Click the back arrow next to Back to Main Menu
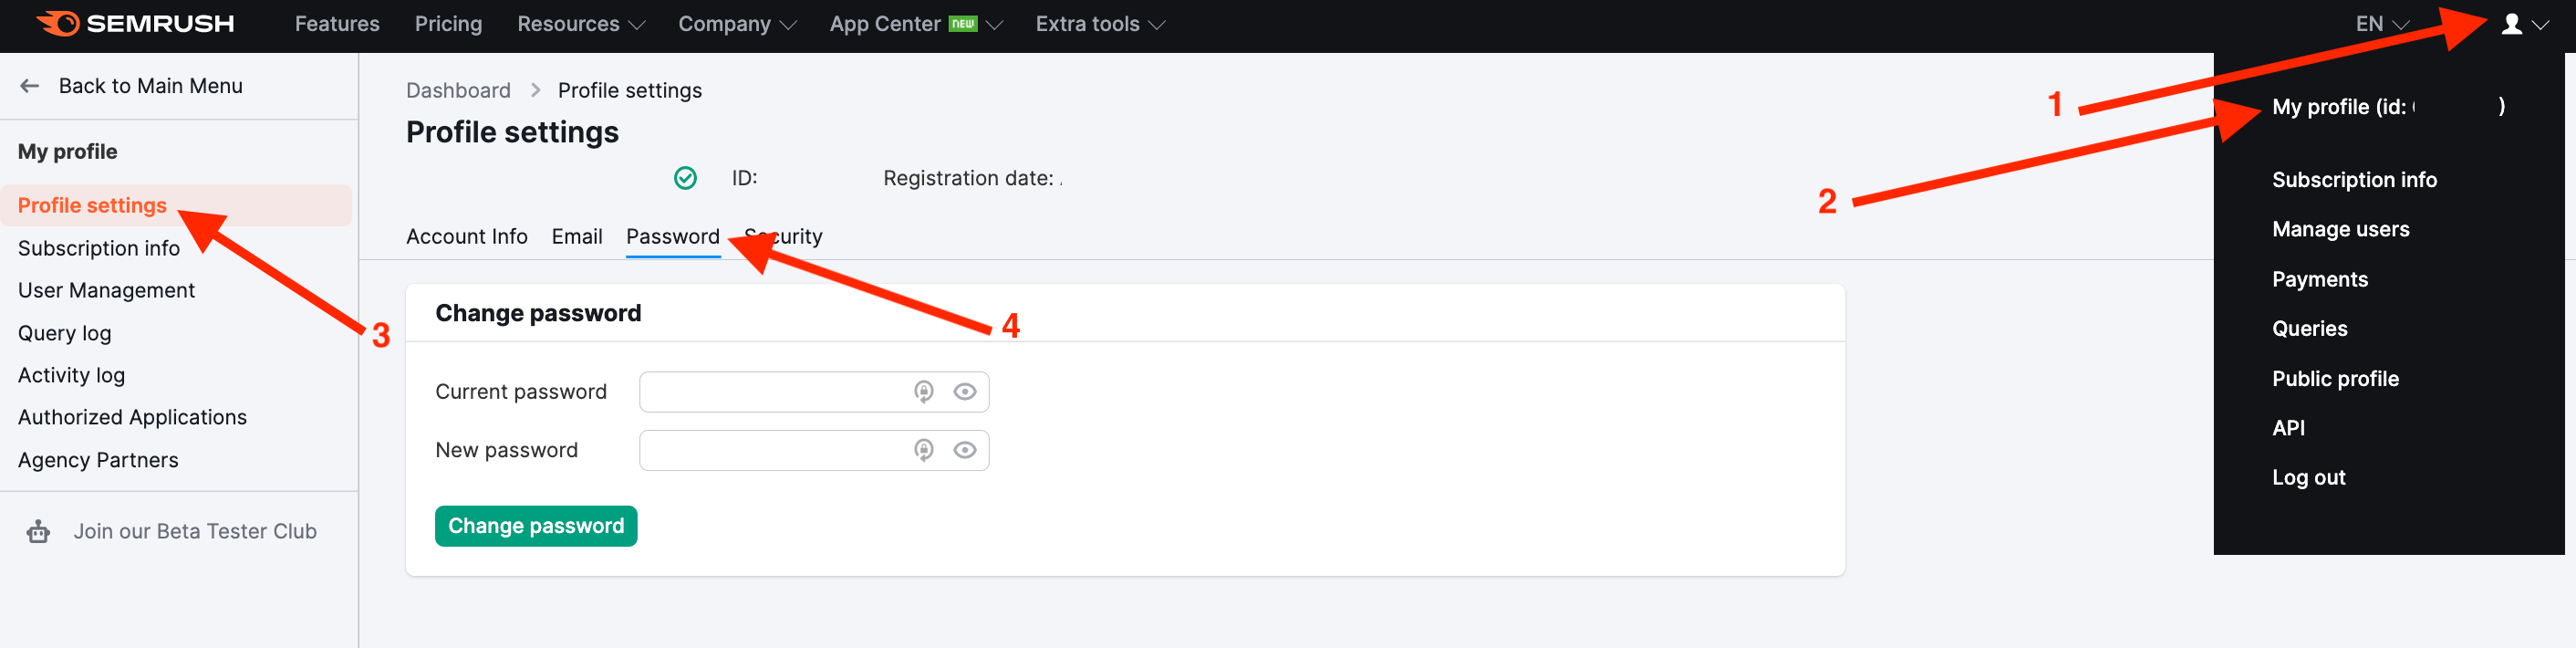Image resolution: width=2576 pixels, height=648 pixels. tap(29, 85)
